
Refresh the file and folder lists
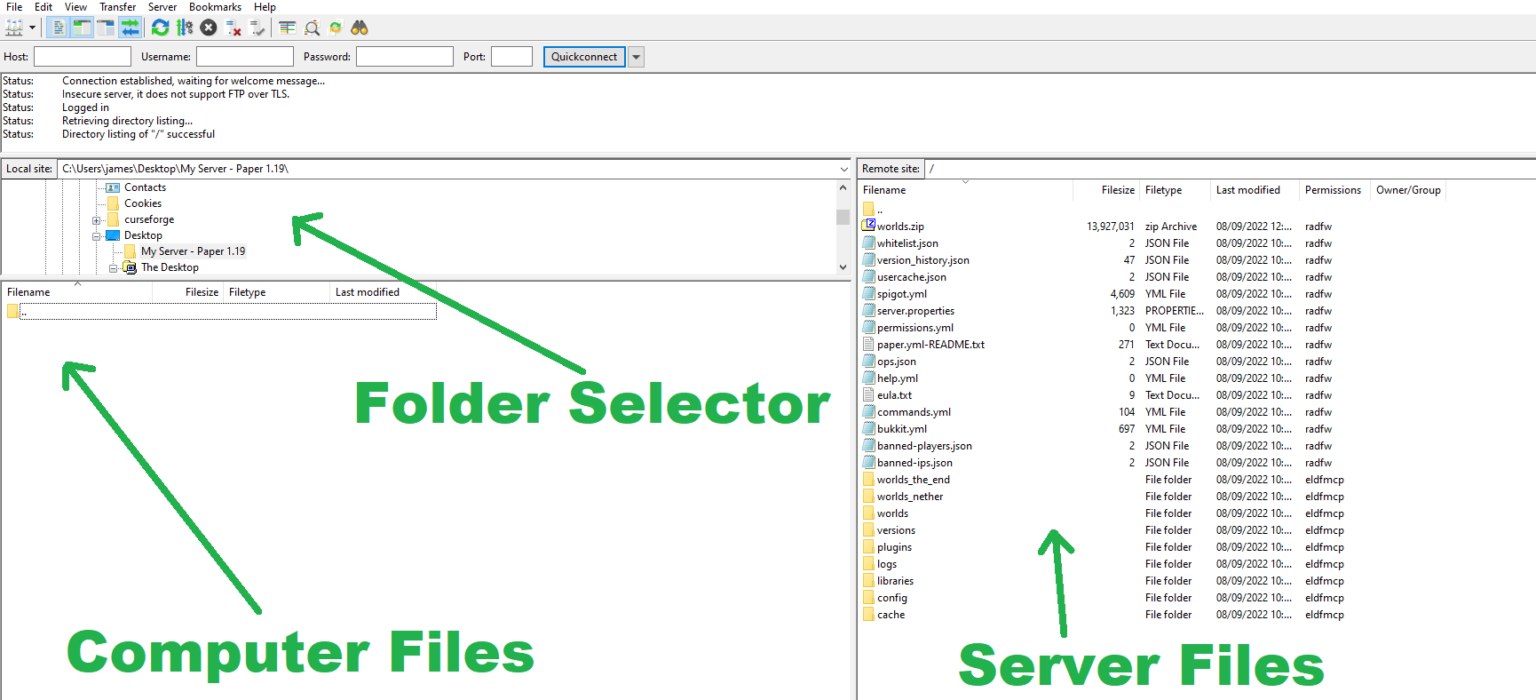click(159, 27)
